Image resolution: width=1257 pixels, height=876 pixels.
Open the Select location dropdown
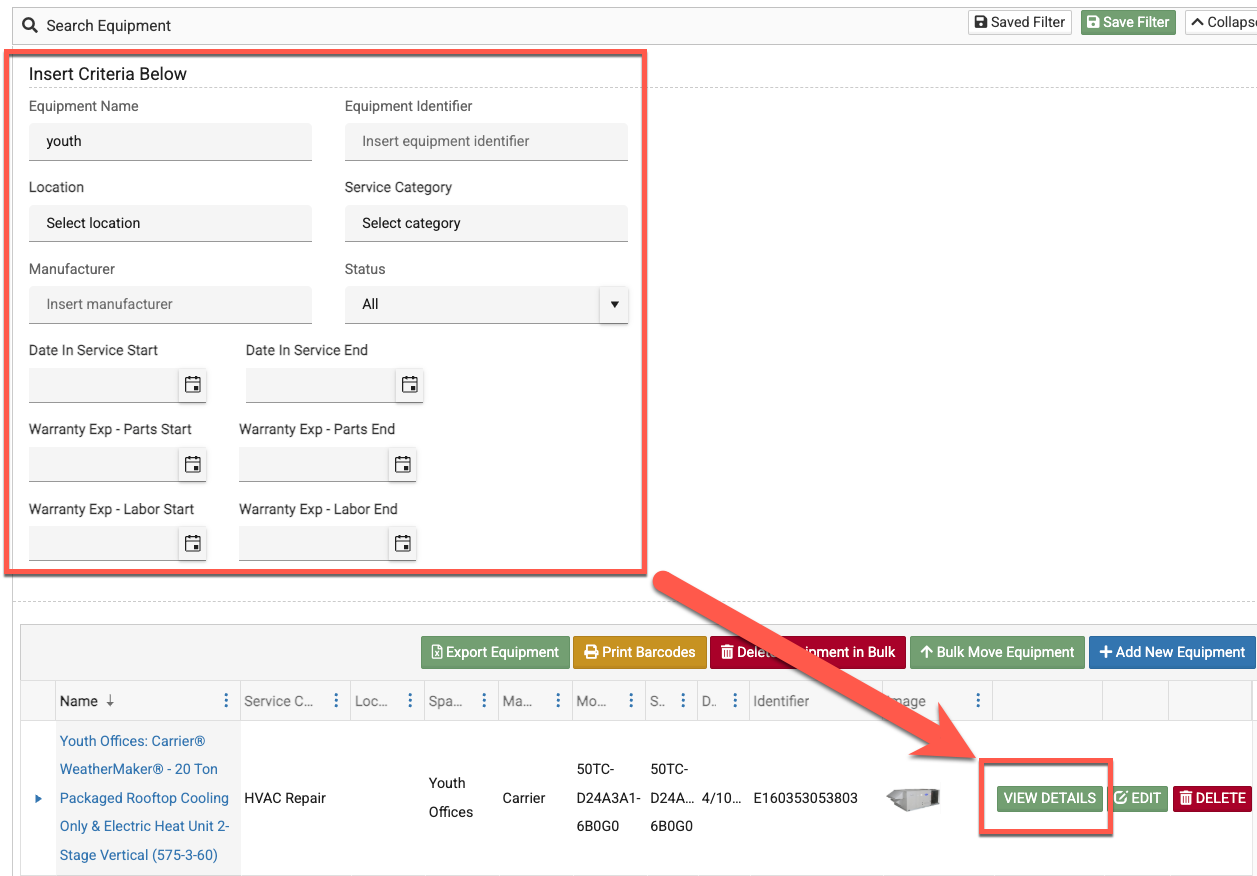coord(170,223)
